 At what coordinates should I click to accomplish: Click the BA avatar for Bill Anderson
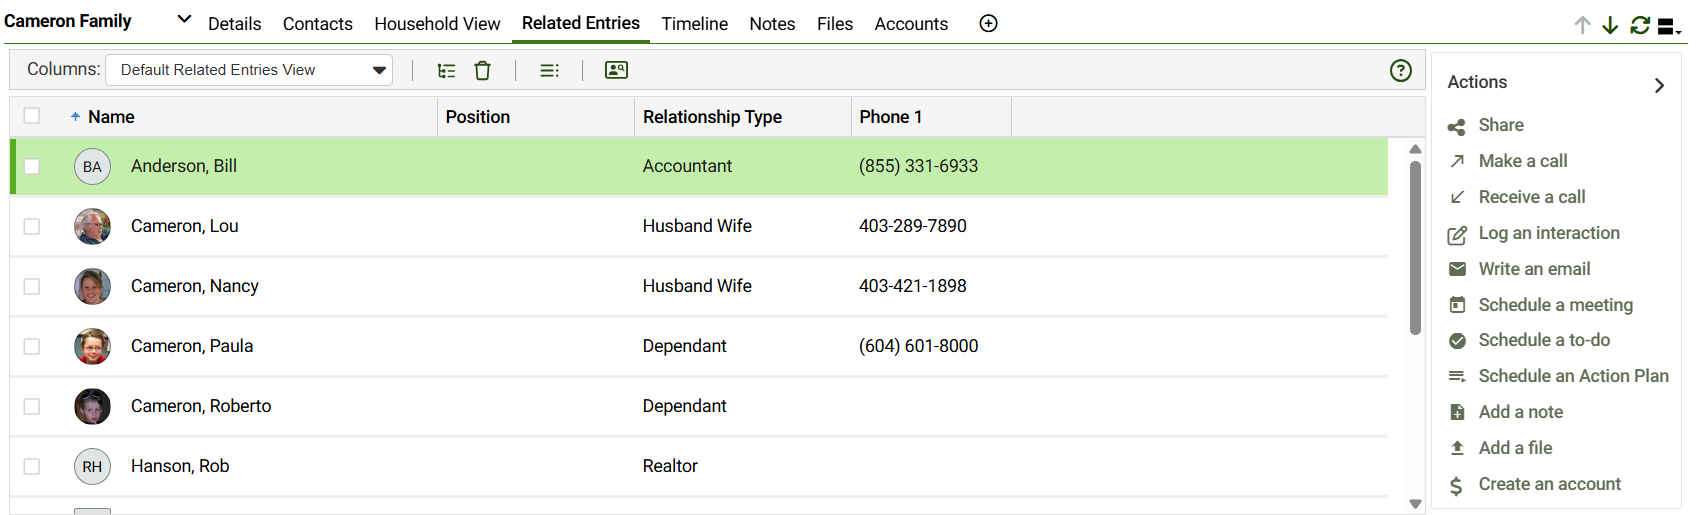coord(92,166)
